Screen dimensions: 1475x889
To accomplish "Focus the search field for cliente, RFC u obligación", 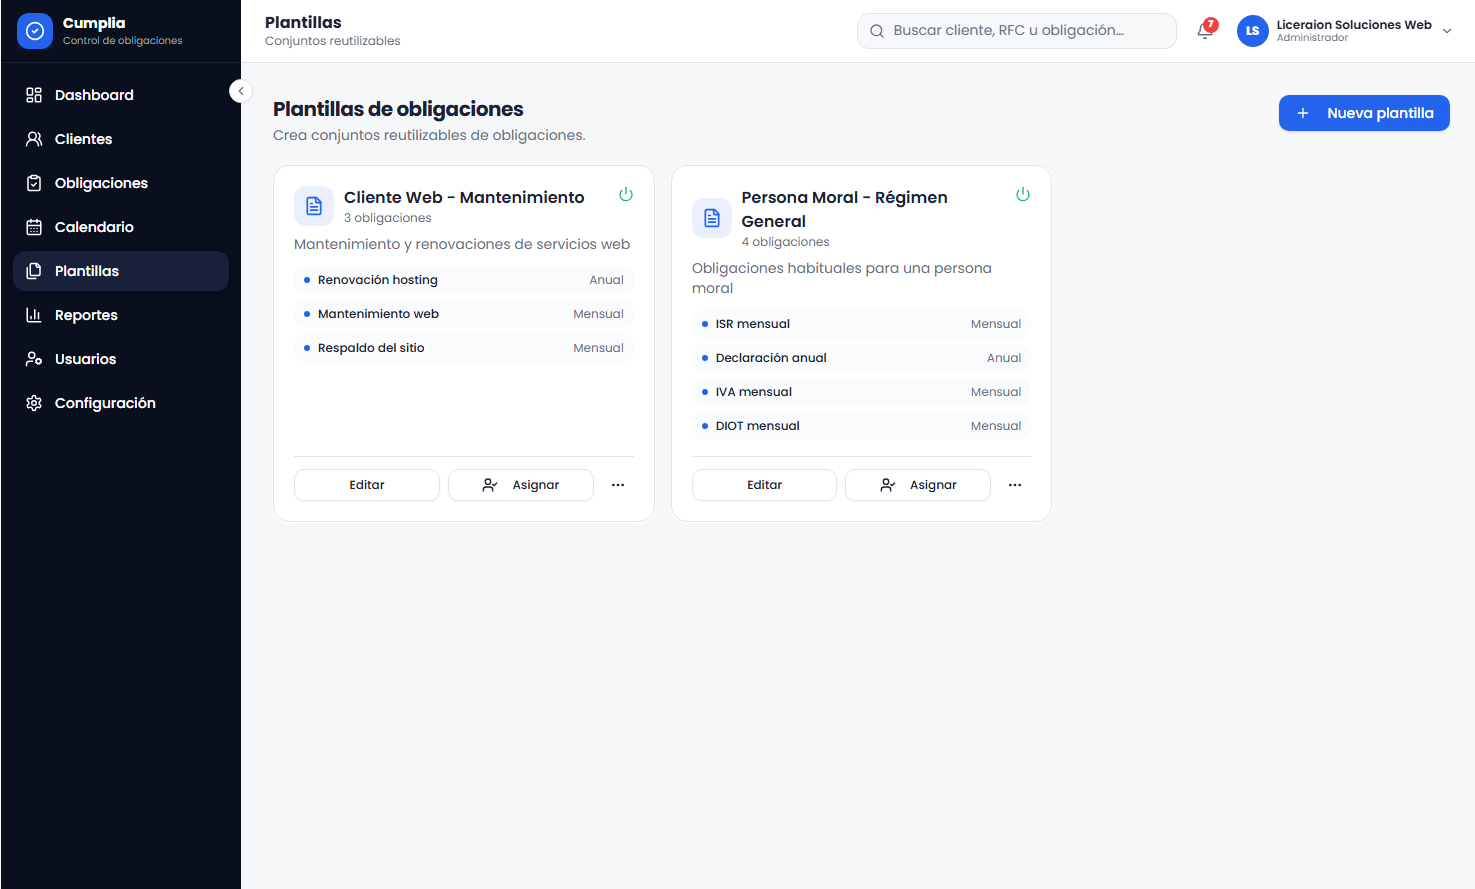I will (1017, 31).
